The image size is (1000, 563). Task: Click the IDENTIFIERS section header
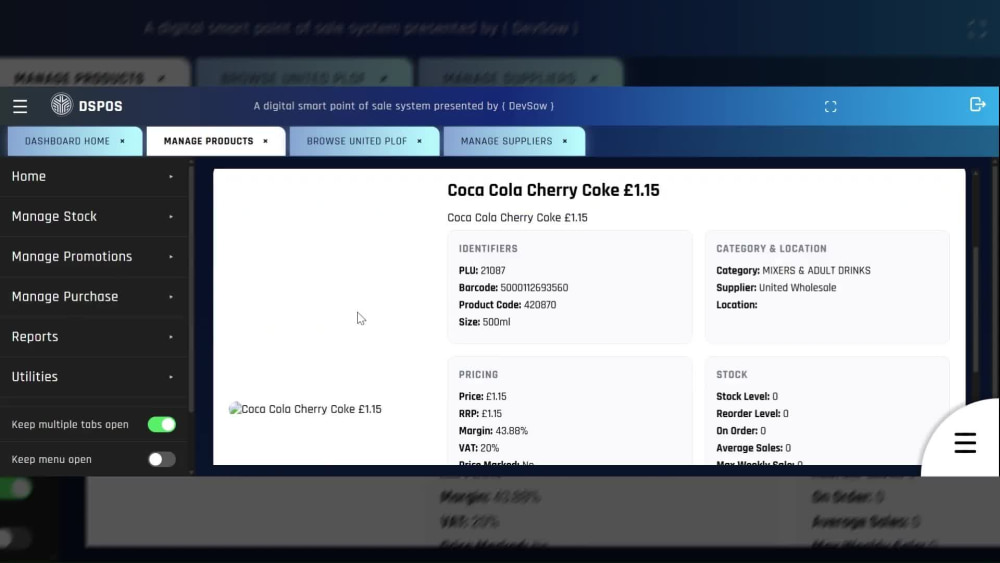(x=488, y=249)
